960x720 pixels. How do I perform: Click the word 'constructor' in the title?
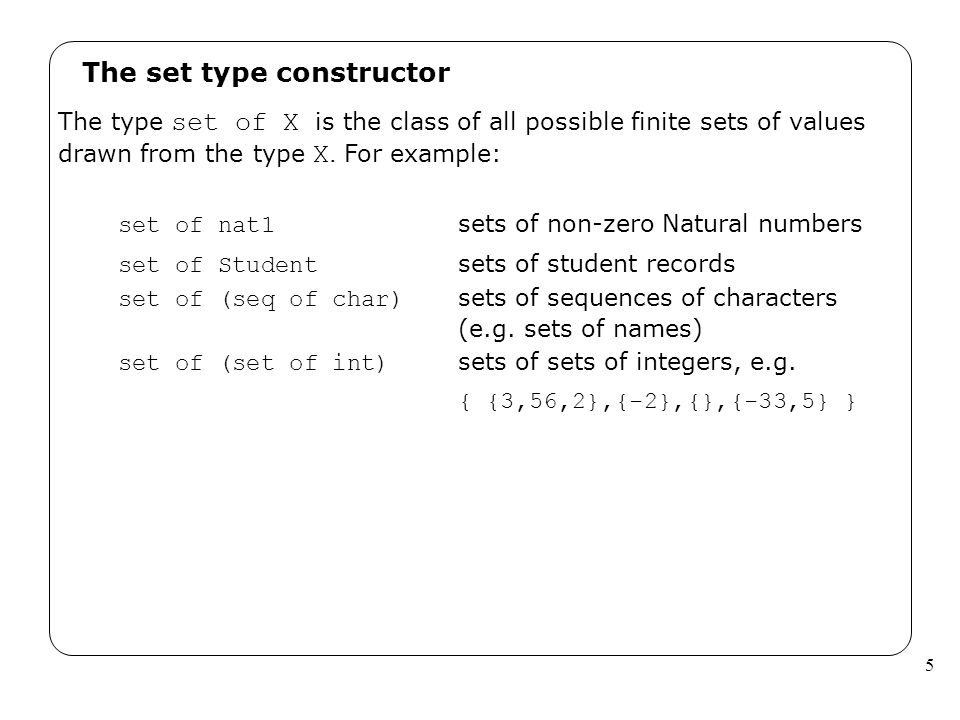363,73
